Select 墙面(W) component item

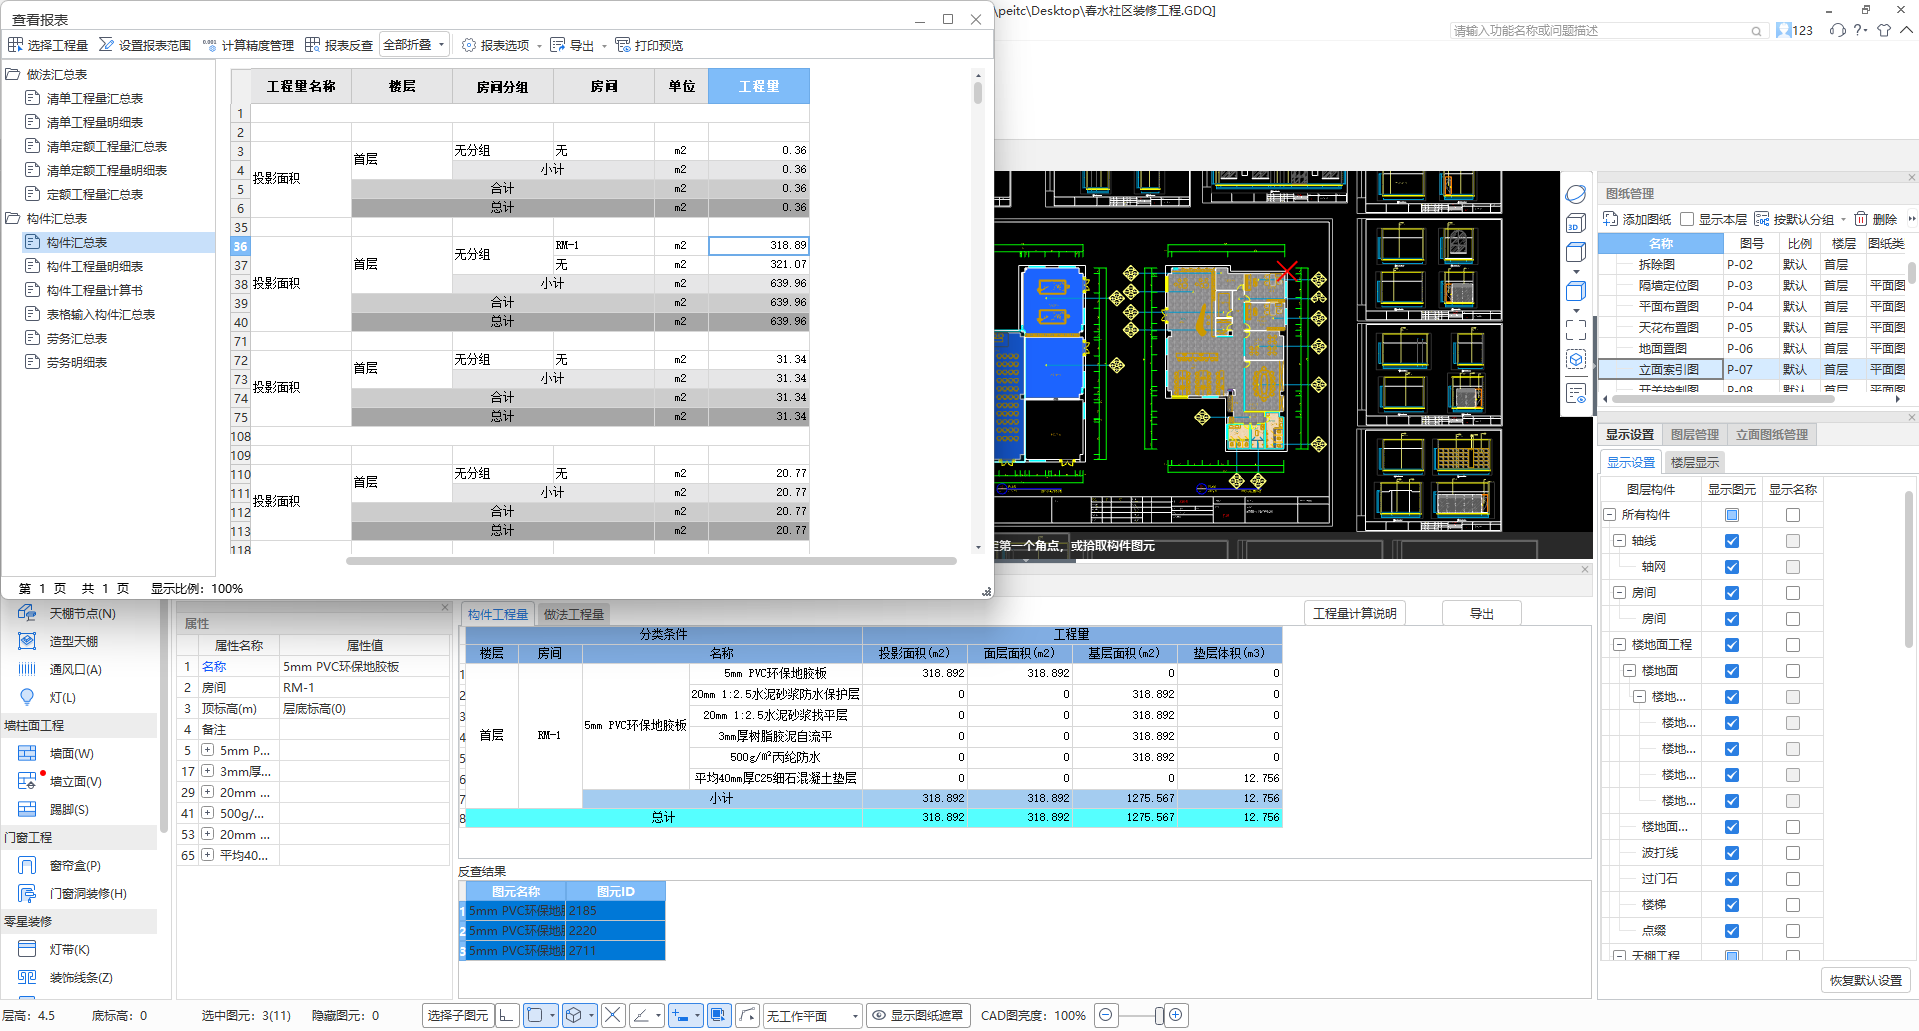71,753
